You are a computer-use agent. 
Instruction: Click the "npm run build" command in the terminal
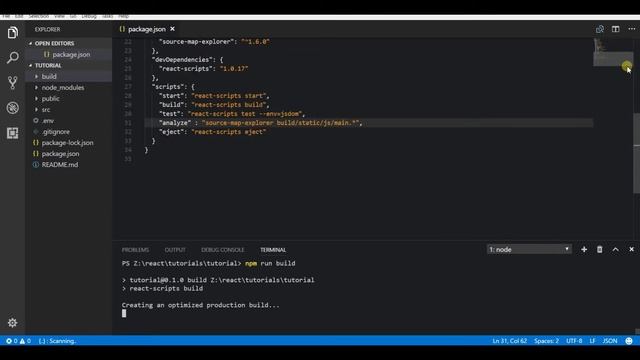[270, 264]
